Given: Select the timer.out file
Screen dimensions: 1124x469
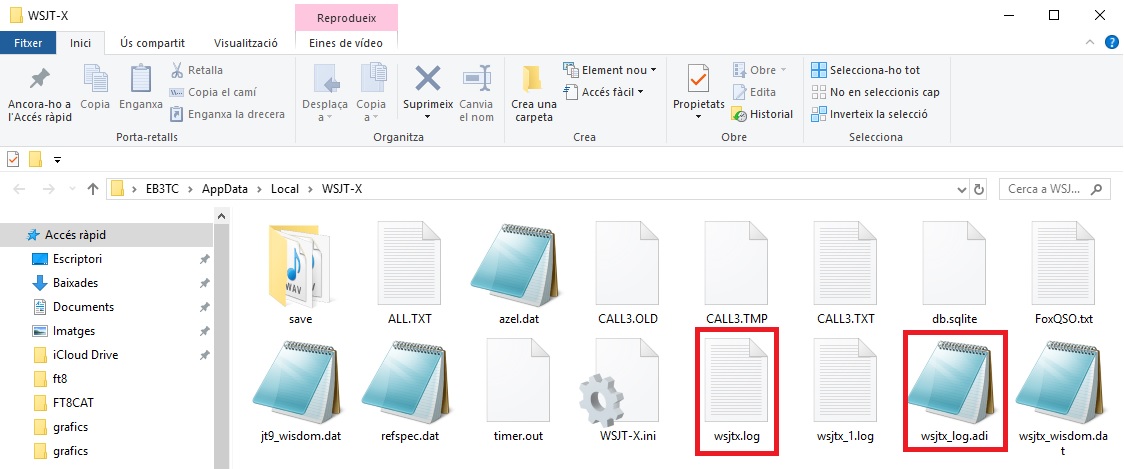Looking at the screenshot, I should (518, 391).
